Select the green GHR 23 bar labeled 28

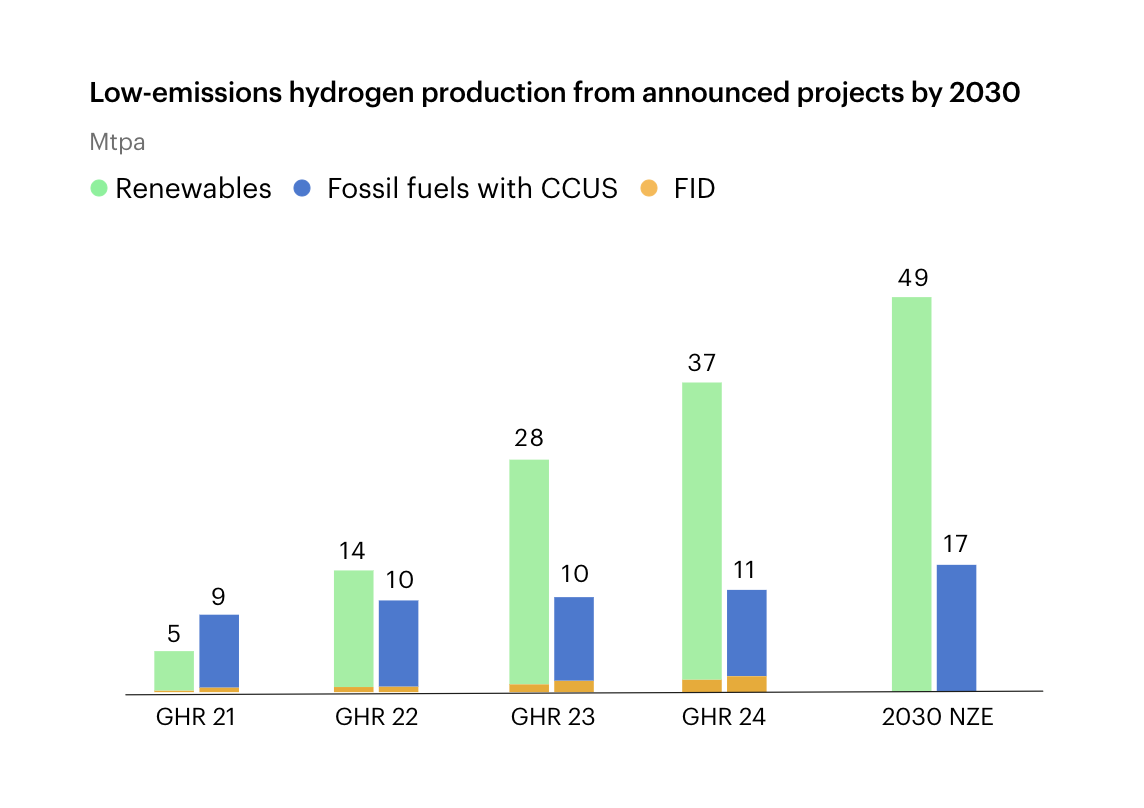[529, 570]
